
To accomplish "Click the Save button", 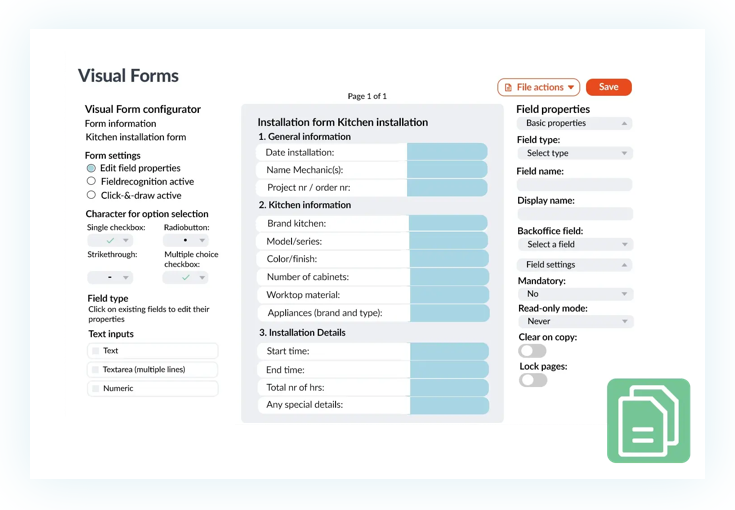I will point(608,88).
